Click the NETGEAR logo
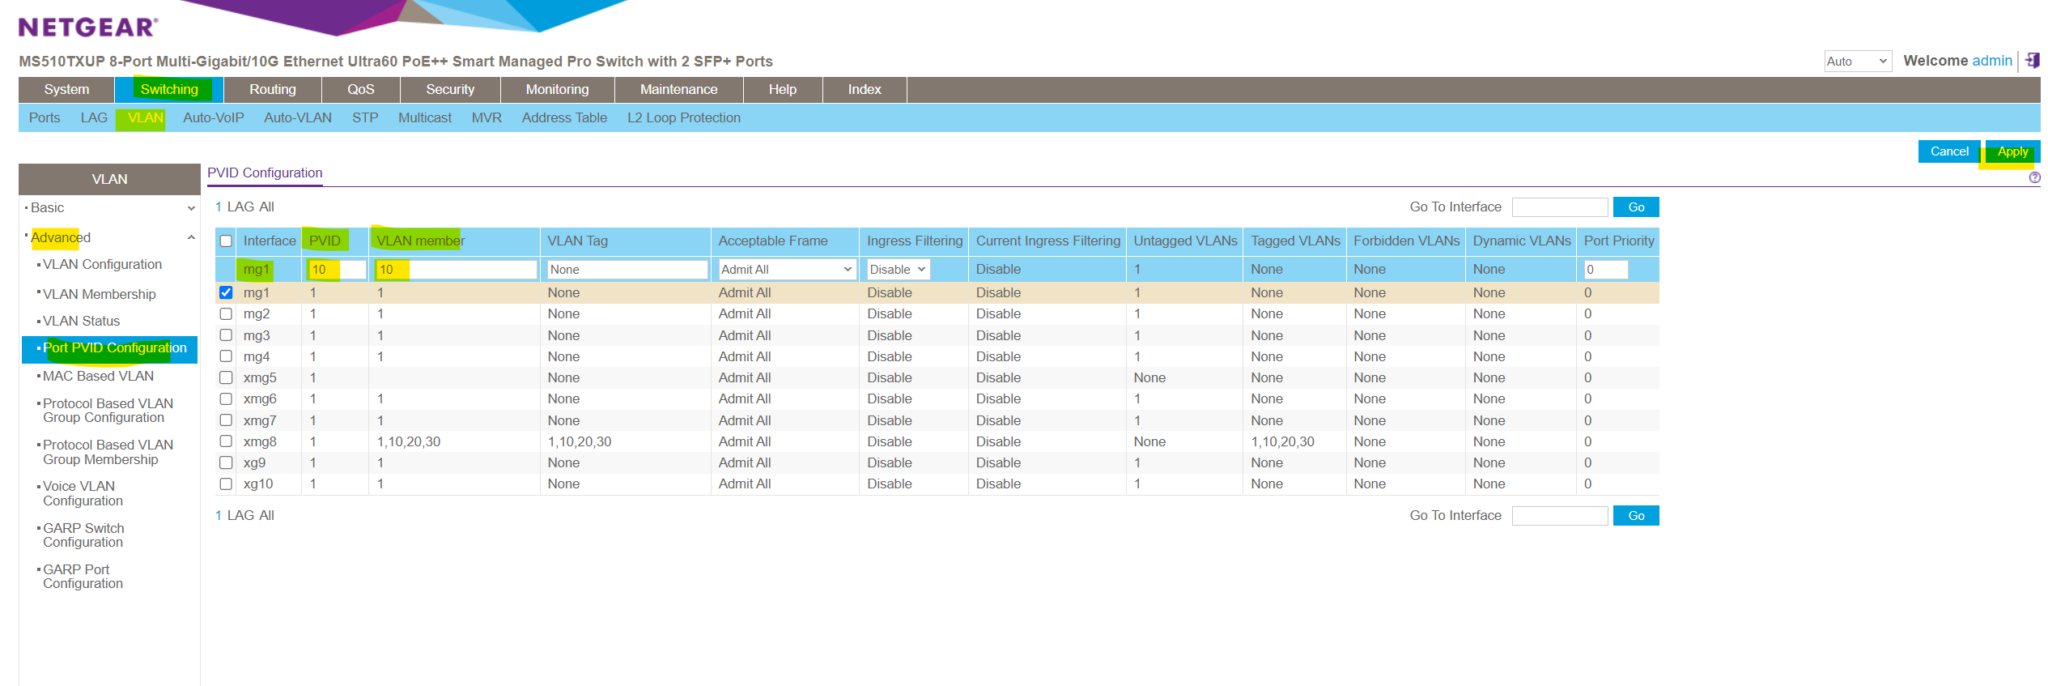2048x686 pixels. pyautogui.click(x=88, y=28)
